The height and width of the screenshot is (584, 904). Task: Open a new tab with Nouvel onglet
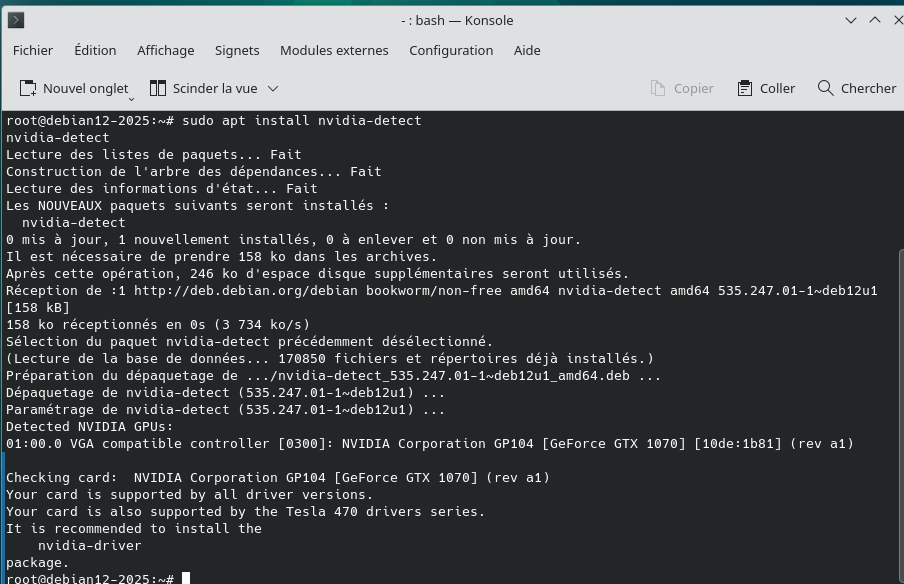(x=74, y=88)
